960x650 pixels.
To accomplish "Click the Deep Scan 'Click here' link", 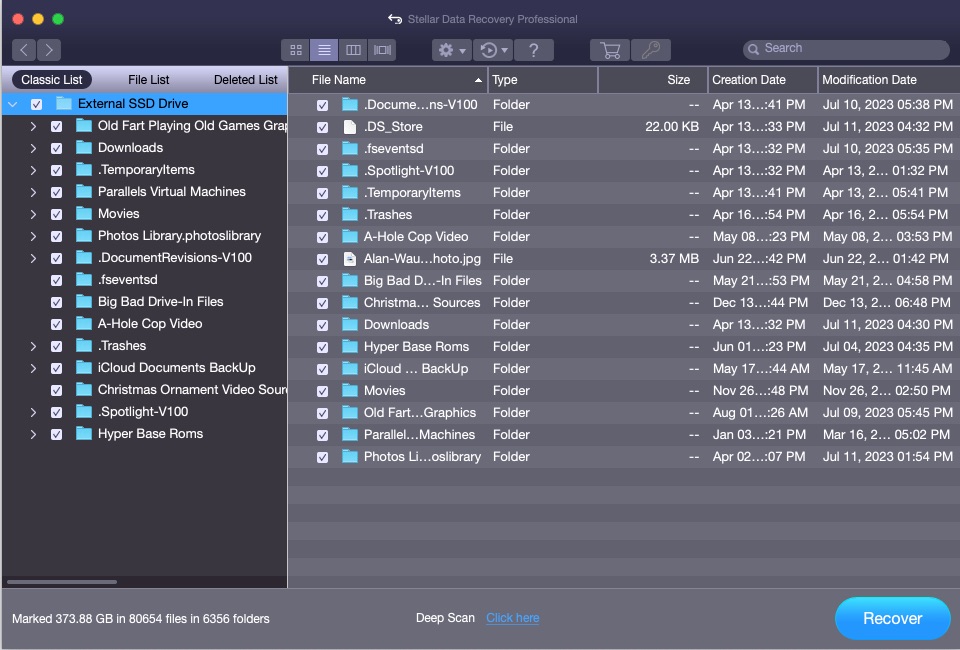I will pyautogui.click(x=512, y=618).
